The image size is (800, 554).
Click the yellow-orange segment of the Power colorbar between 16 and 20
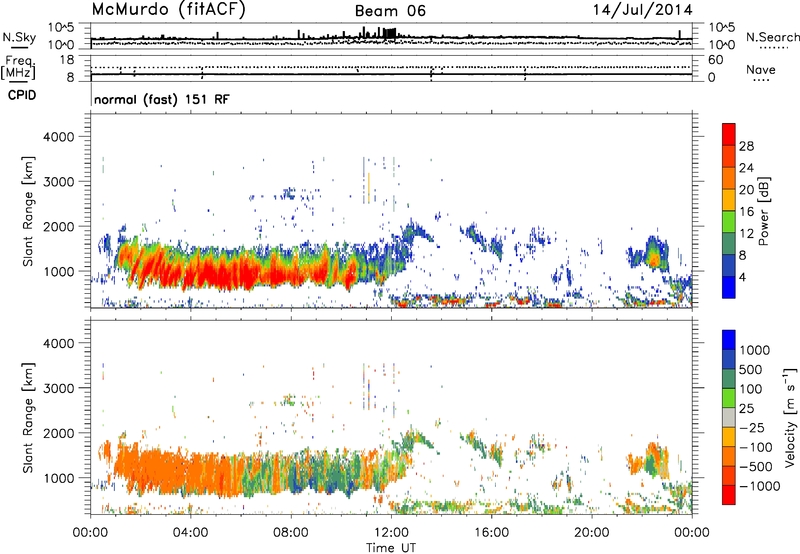pyautogui.click(x=729, y=199)
